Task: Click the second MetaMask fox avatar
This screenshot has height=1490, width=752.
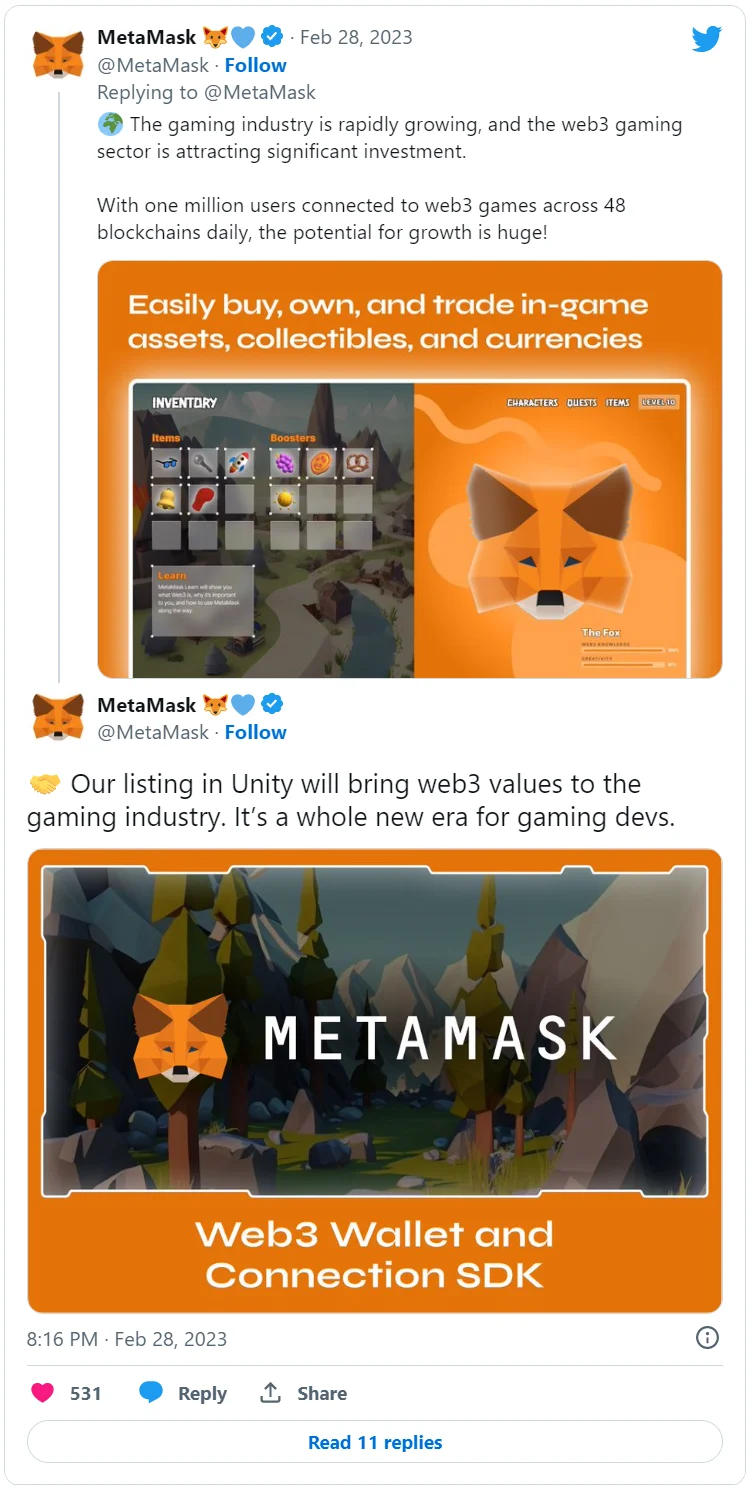Action: pyautogui.click(x=58, y=718)
